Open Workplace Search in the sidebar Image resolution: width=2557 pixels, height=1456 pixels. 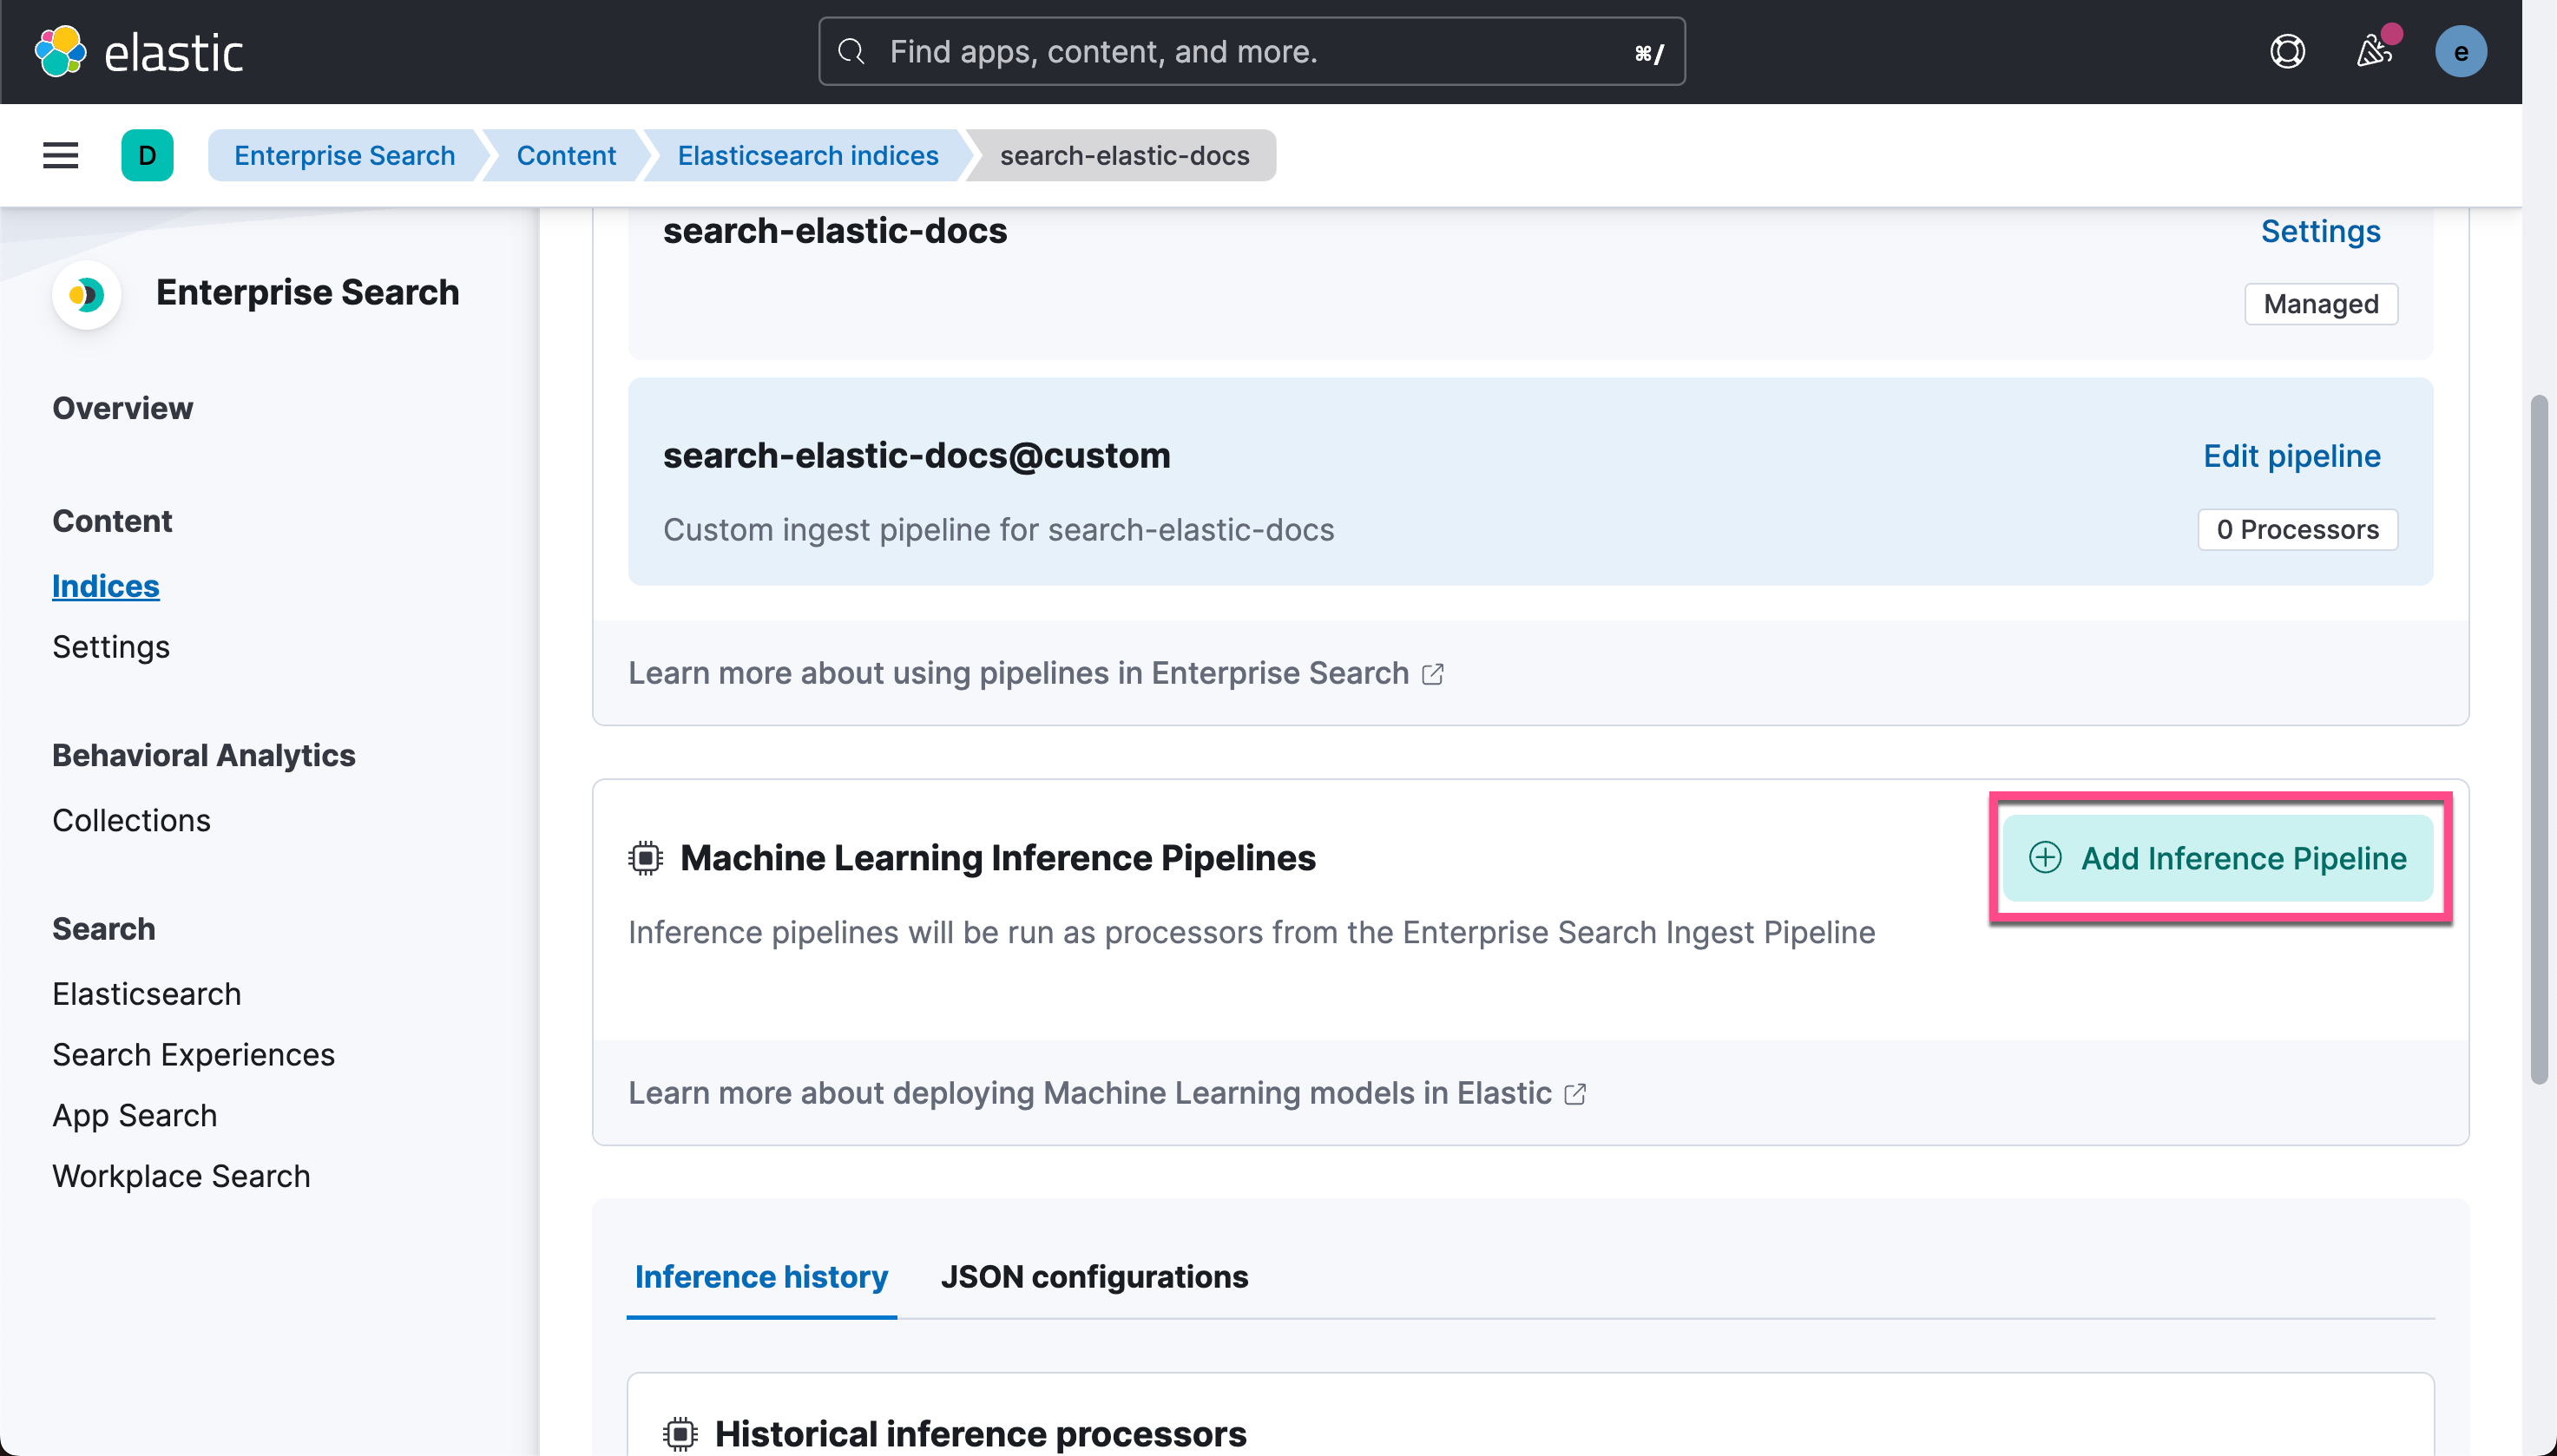point(181,1177)
